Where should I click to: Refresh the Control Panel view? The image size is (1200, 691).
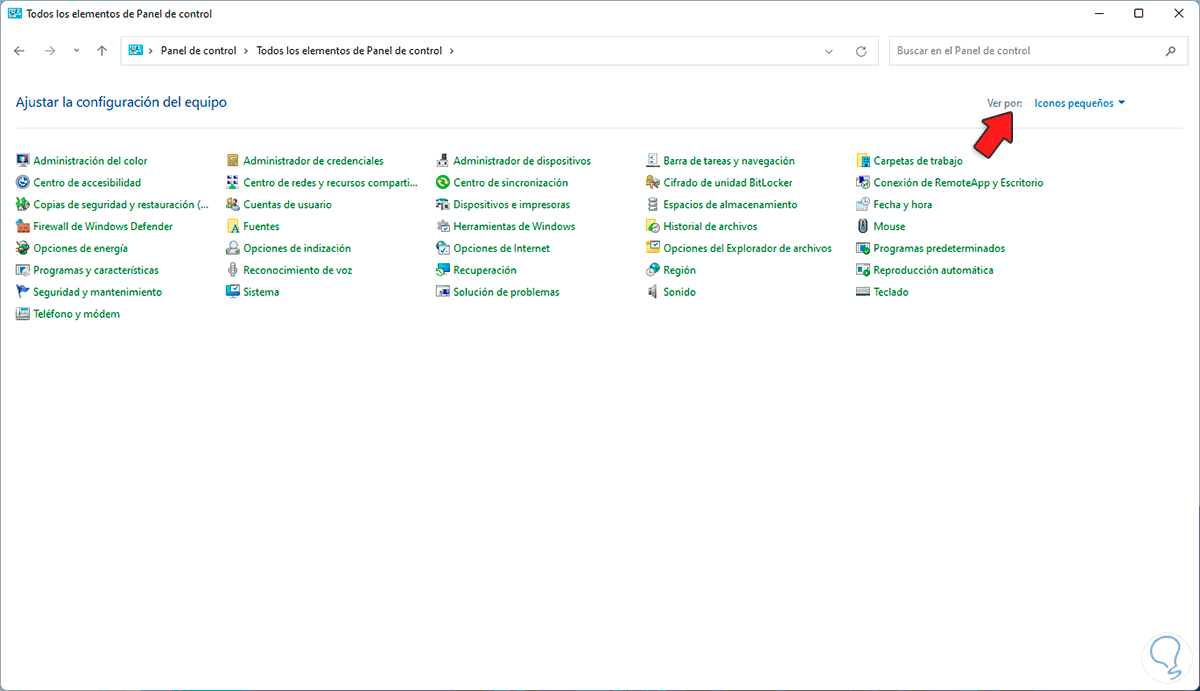861,51
